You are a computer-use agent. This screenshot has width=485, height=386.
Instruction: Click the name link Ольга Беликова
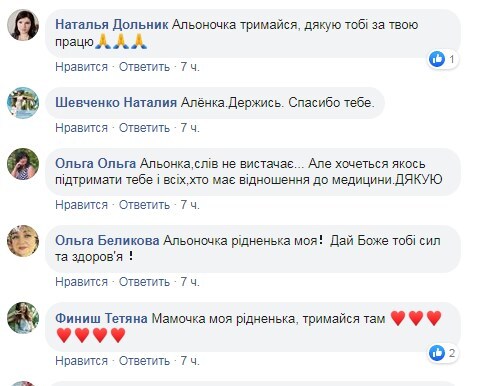pos(107,240)
